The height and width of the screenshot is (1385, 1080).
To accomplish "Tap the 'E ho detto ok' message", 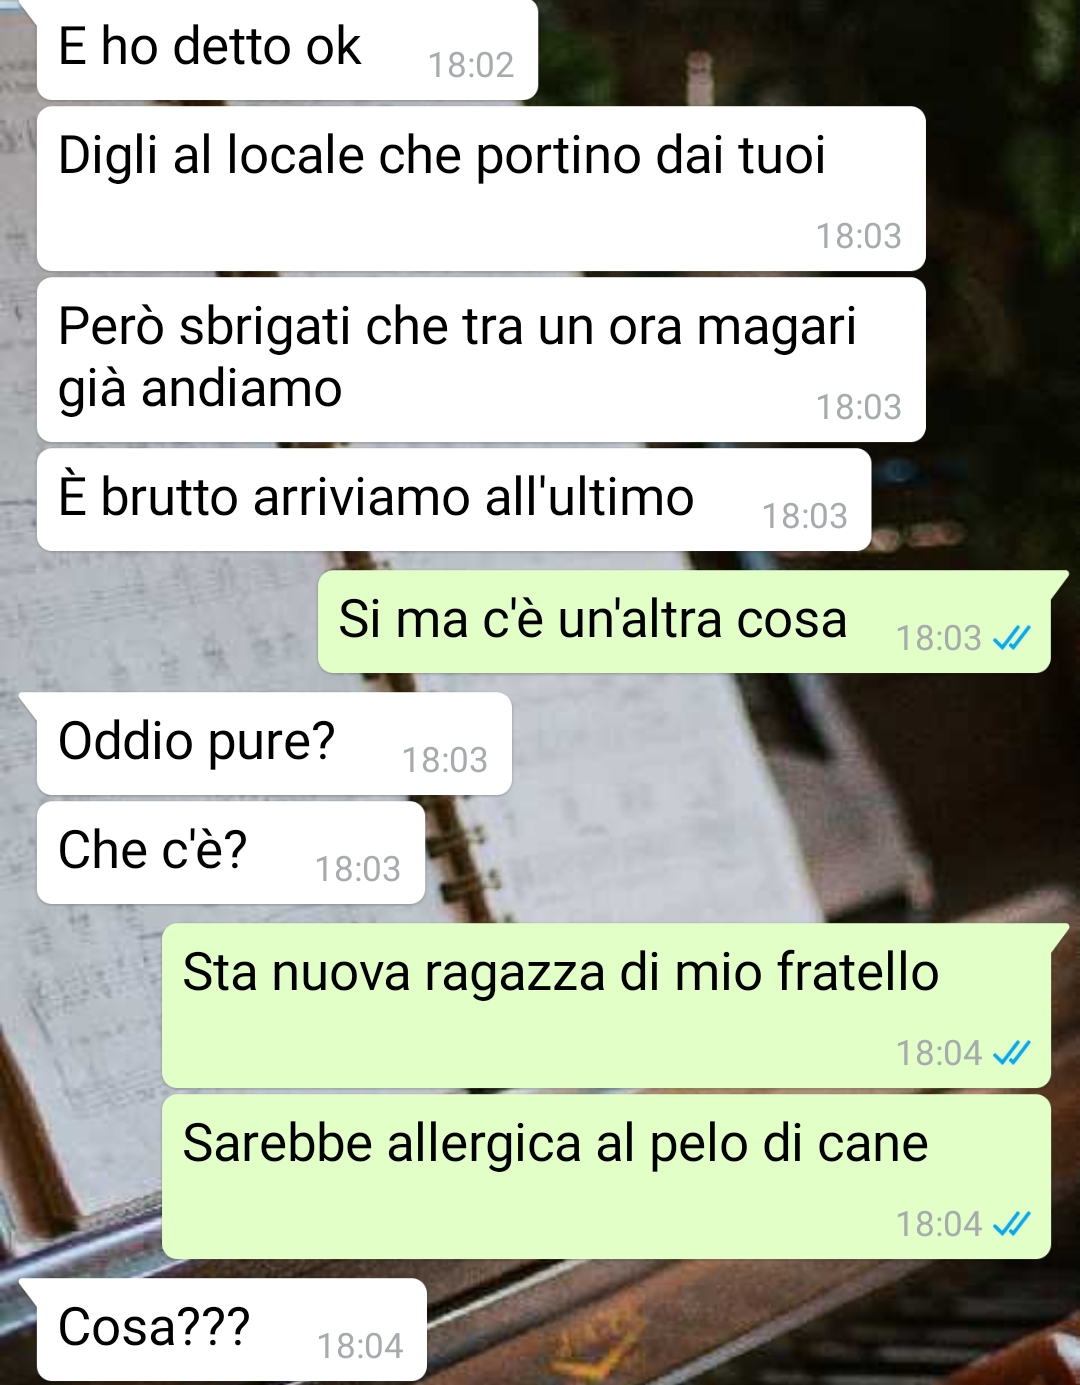I will (287, 48).
